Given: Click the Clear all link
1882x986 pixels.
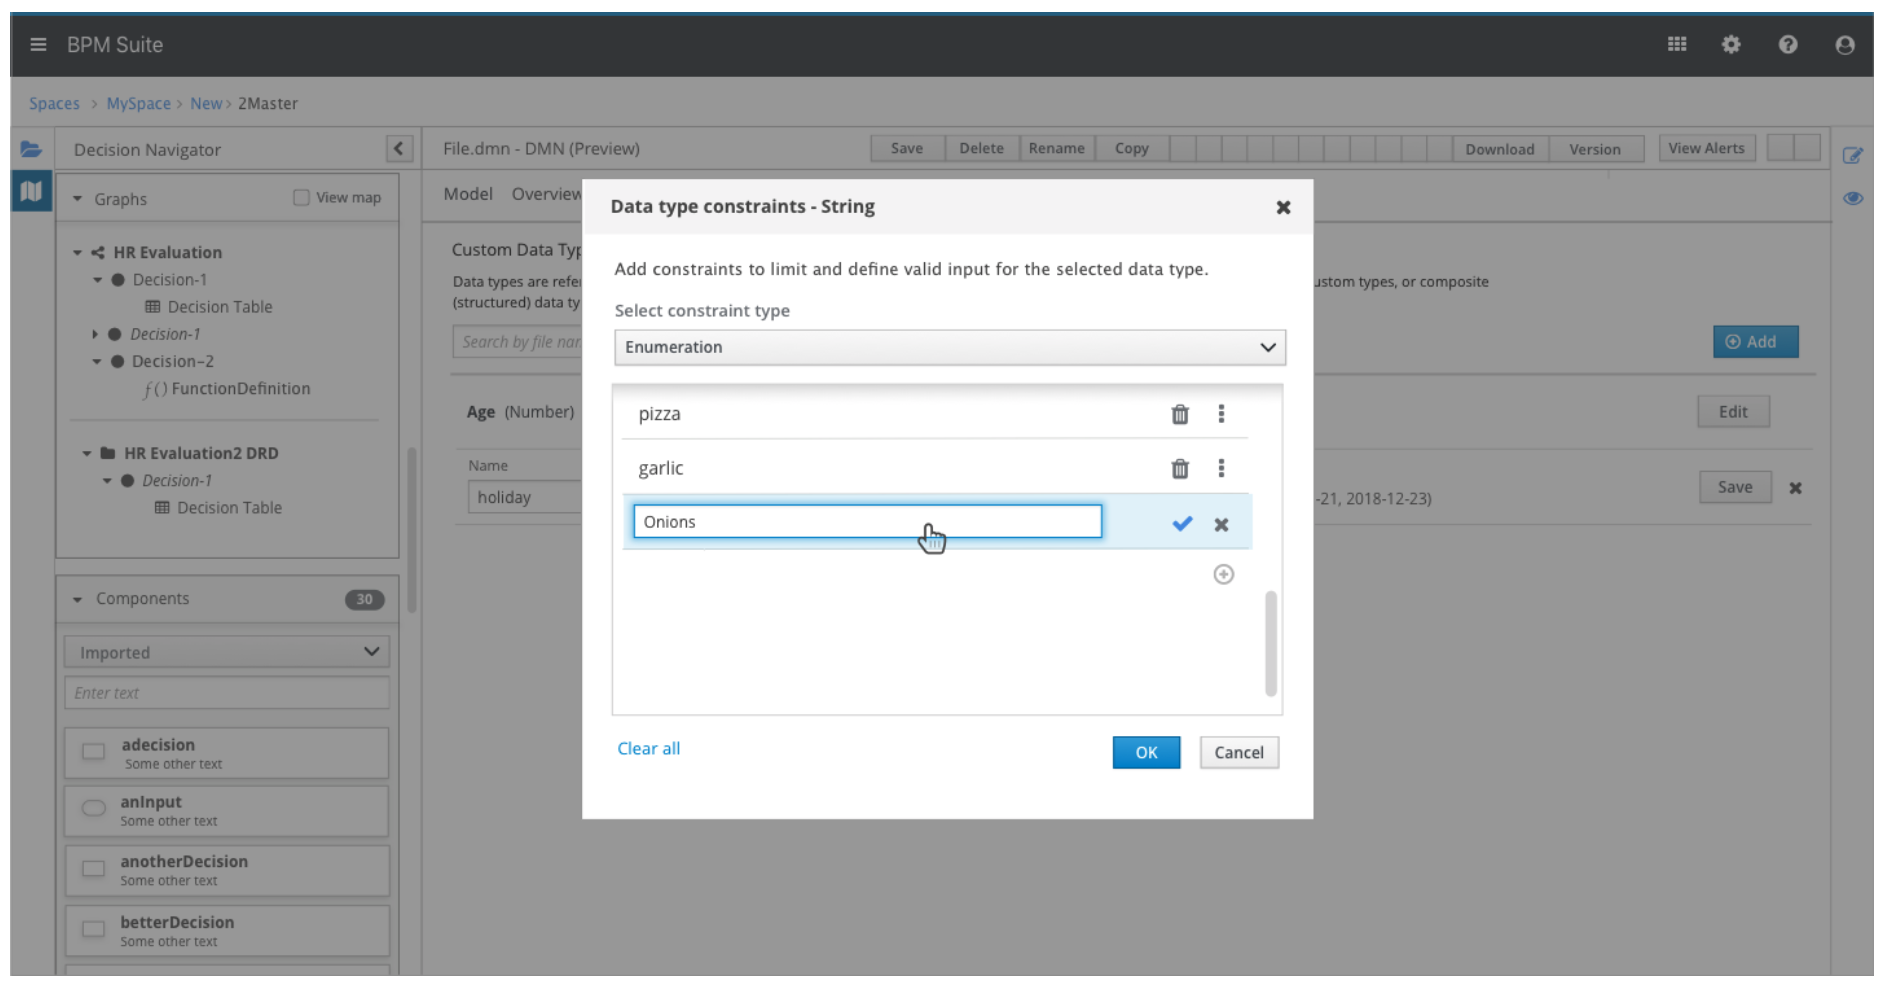Looking at the screenshot, I should [x=648, y=748].
